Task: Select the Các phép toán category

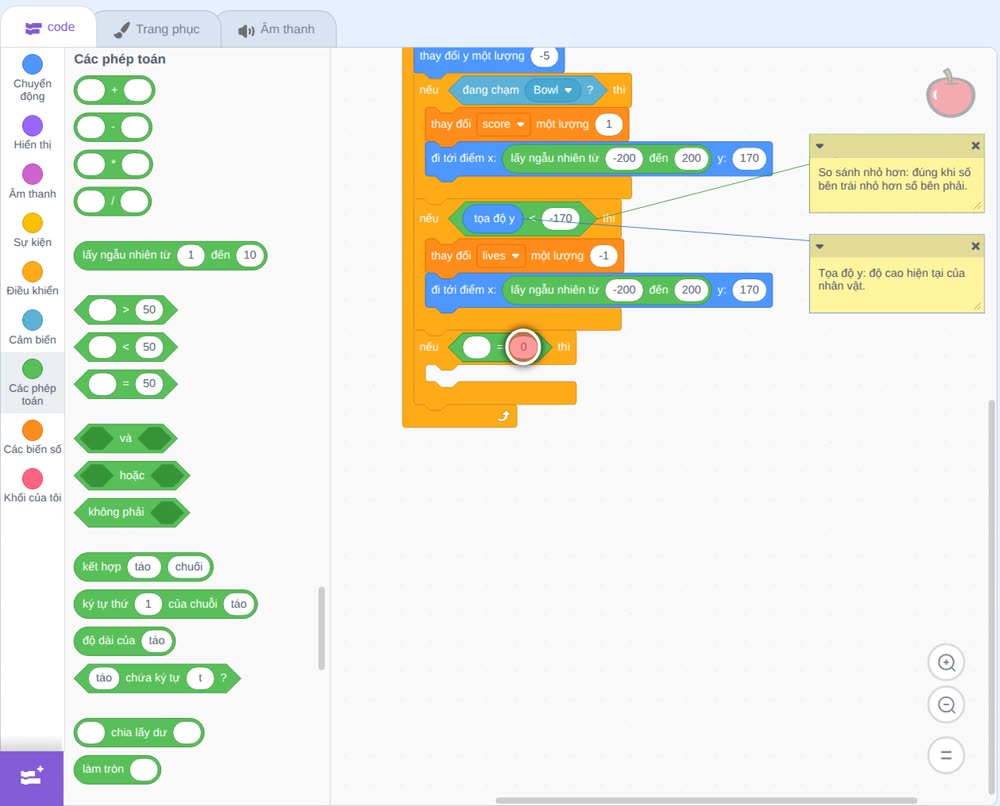Action: [33, 383]
